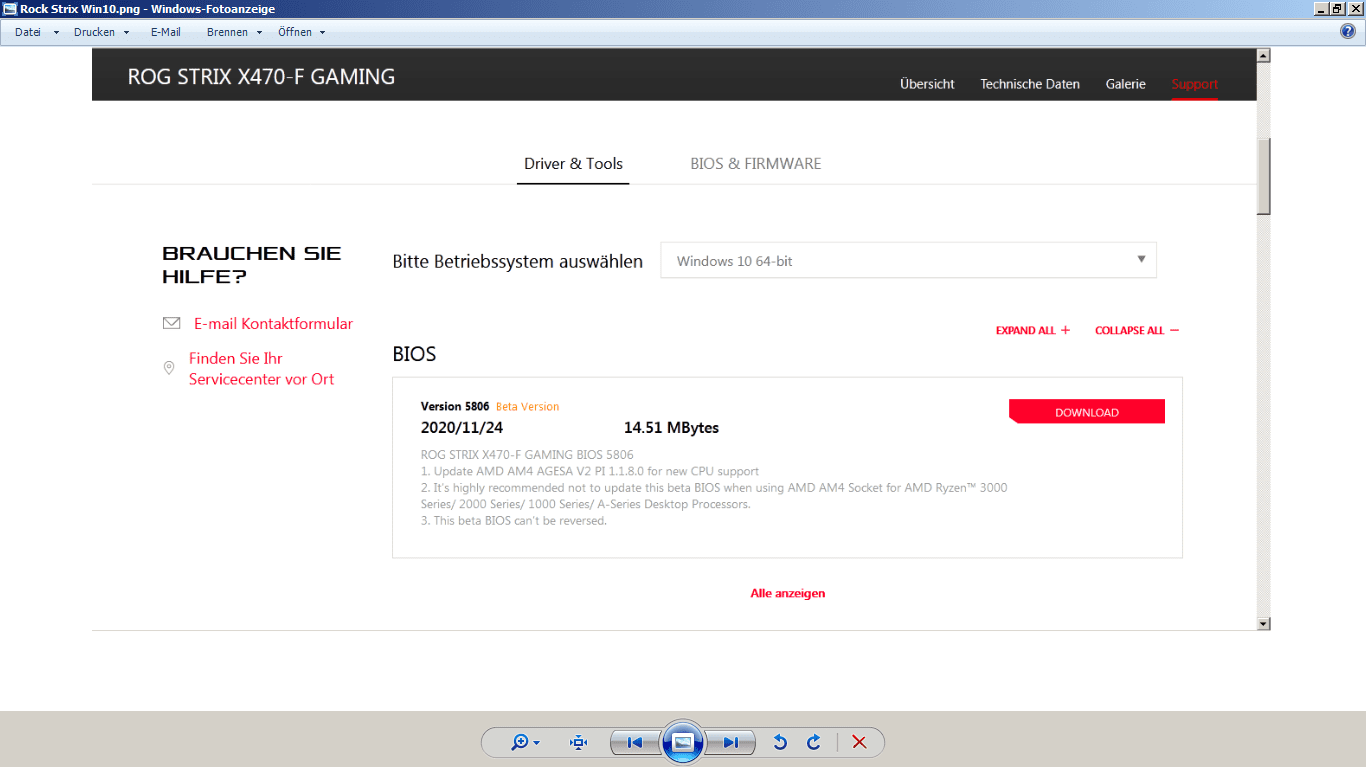Click 'Bitte Betriebssystem auswählen' label
Screen dimensions: 1366x768
(517, 262)
